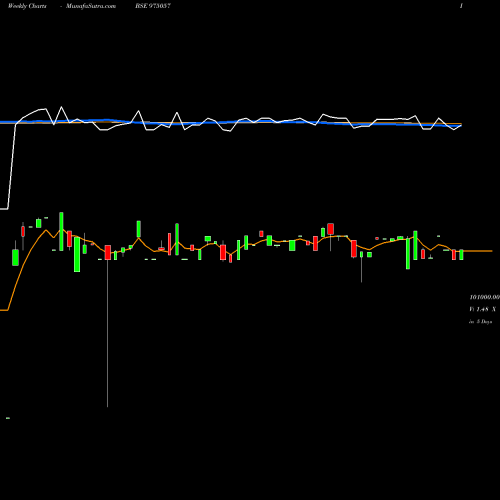The image size is (500, 500).
Task: Click the 'in 5 Days' text
Action: (x=480, y=322)
